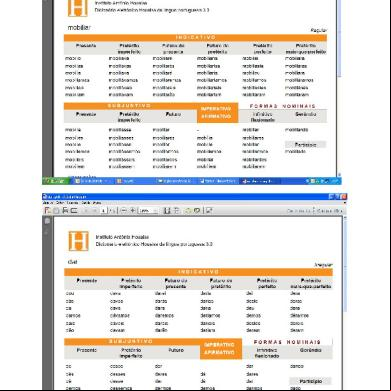Open page thumbnails panel in lower window sidebar
Image resolution: width=391 pixels, height=391 pixels.
[x=47, y=221]
